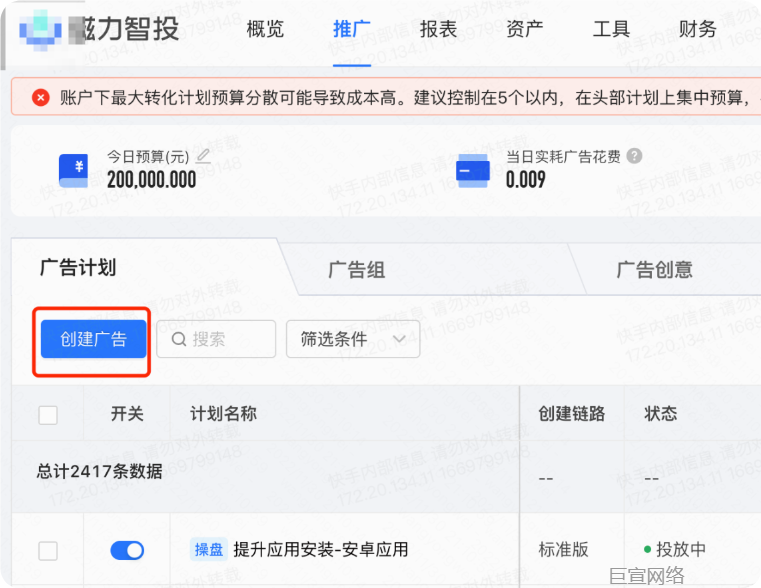761x588 pixels.
Task: Tick the checkbox for 提升应用安装-安卓应用 row
Action: pyautogui.click(x=48, y=551)
